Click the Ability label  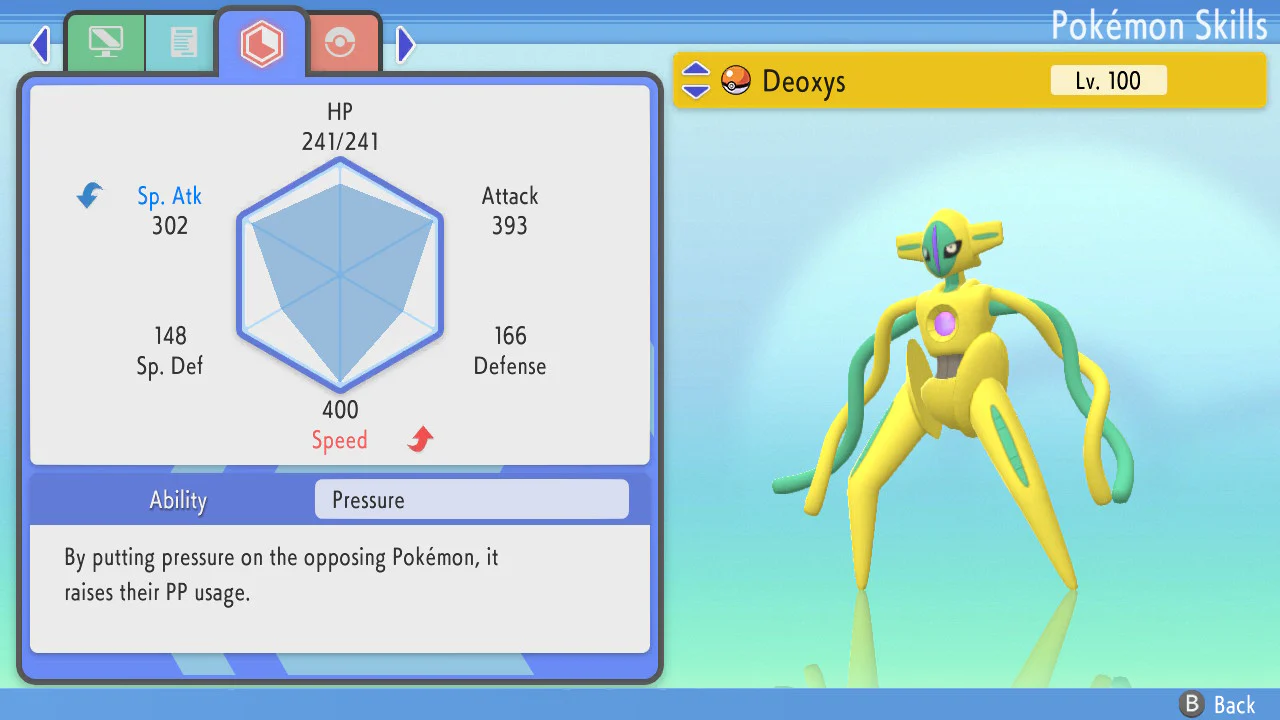coord(178,500)
